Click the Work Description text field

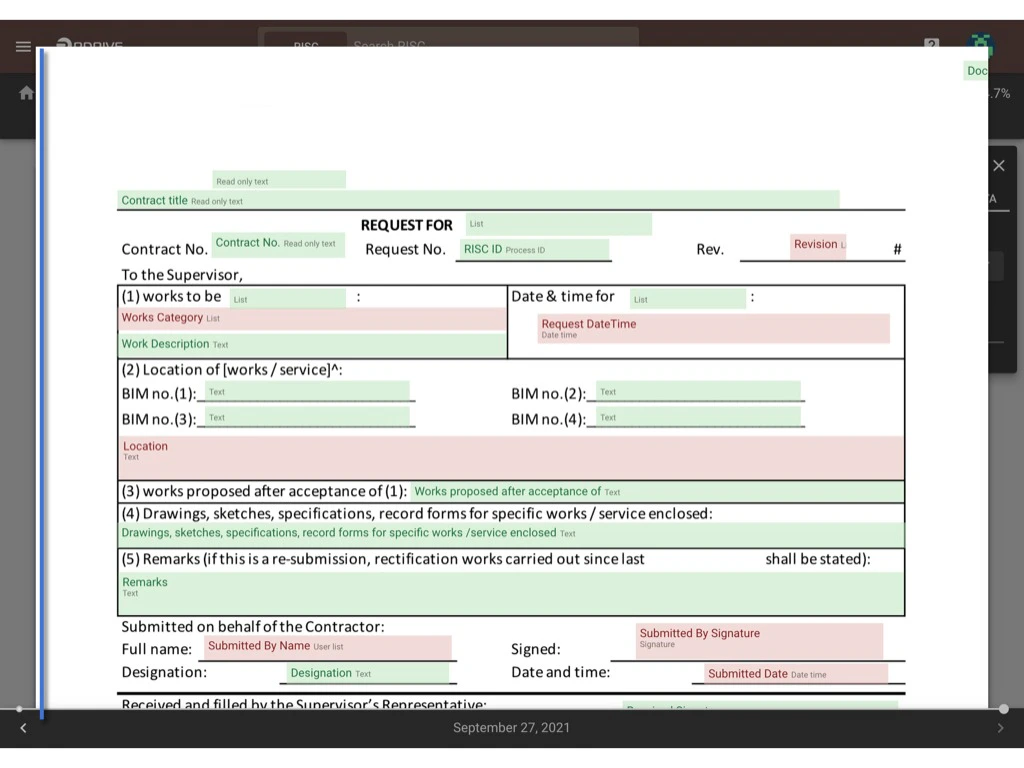click(312, 344)
